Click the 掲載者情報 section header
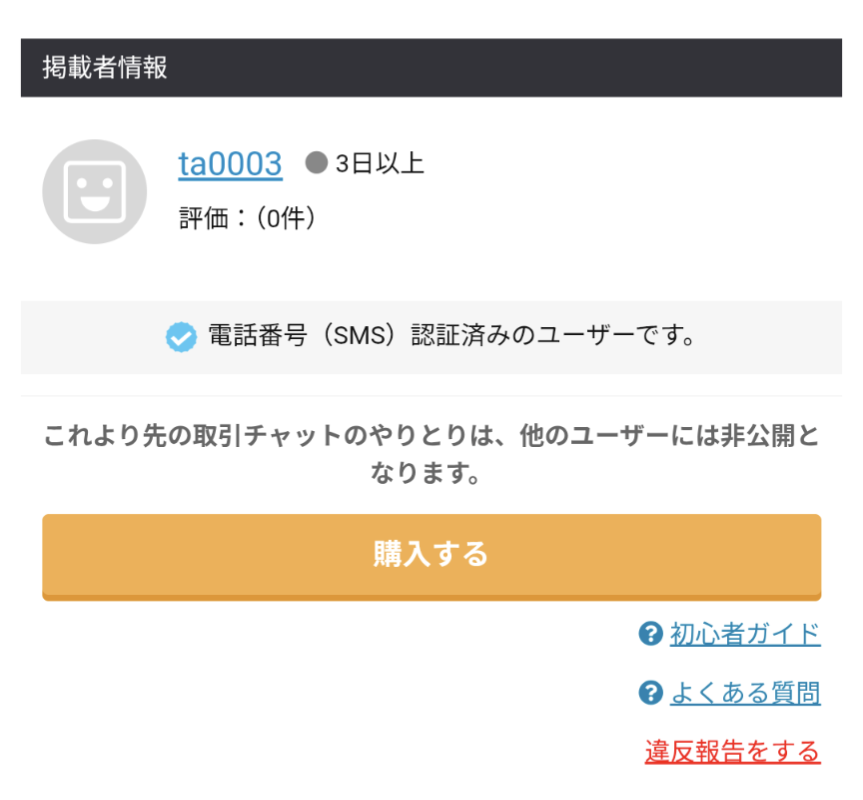Viewport: 863px width, 800px height. tap(105, 68)
